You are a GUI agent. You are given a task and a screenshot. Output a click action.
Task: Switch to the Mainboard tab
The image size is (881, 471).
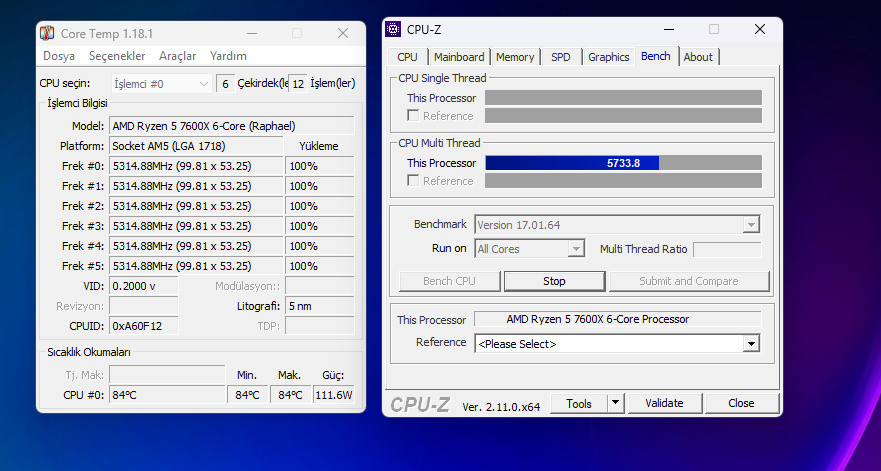point(459,57)
